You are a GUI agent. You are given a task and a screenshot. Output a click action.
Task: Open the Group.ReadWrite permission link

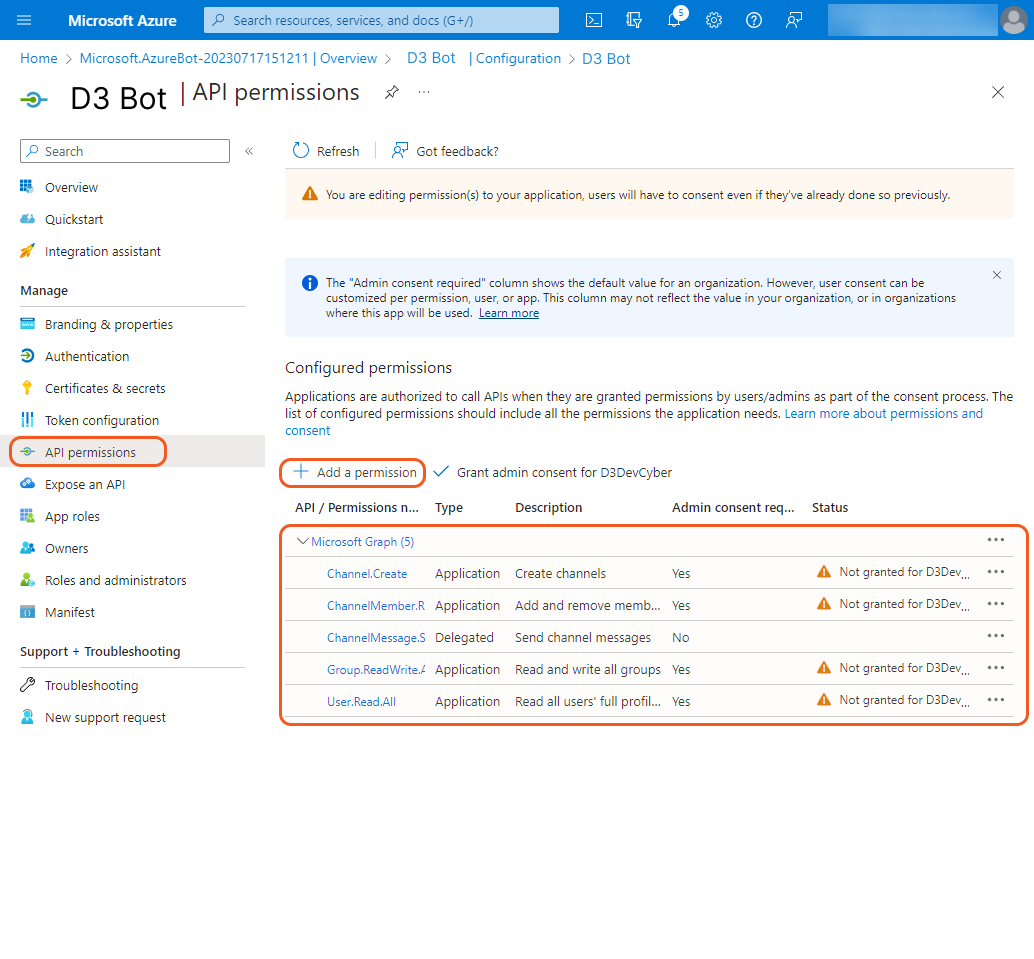(376, 669)
